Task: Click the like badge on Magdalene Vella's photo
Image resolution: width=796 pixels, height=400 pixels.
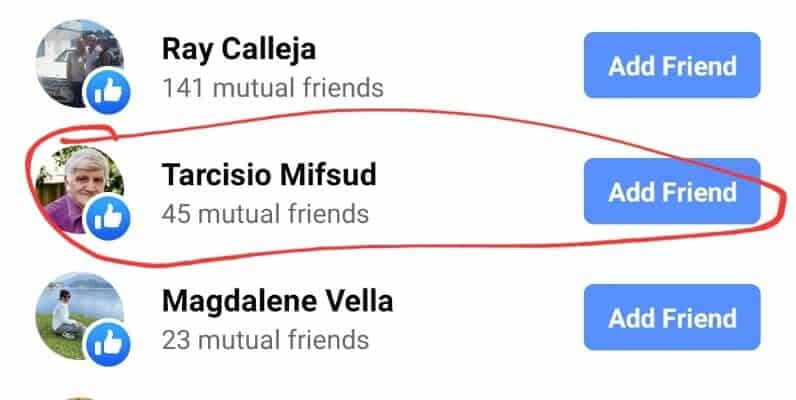Action: [x=107, y=344]
